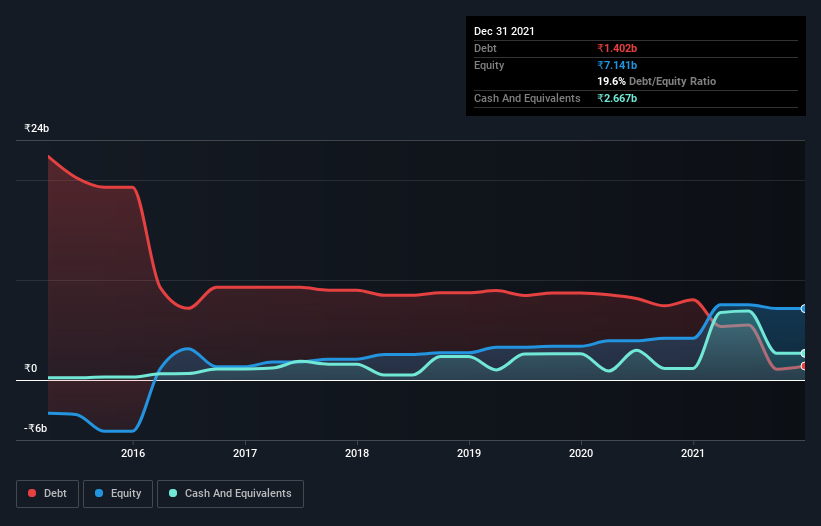The image size is (821, 526).
Task: Click the ₹2.667b cash value
Action: coord(617,98)
